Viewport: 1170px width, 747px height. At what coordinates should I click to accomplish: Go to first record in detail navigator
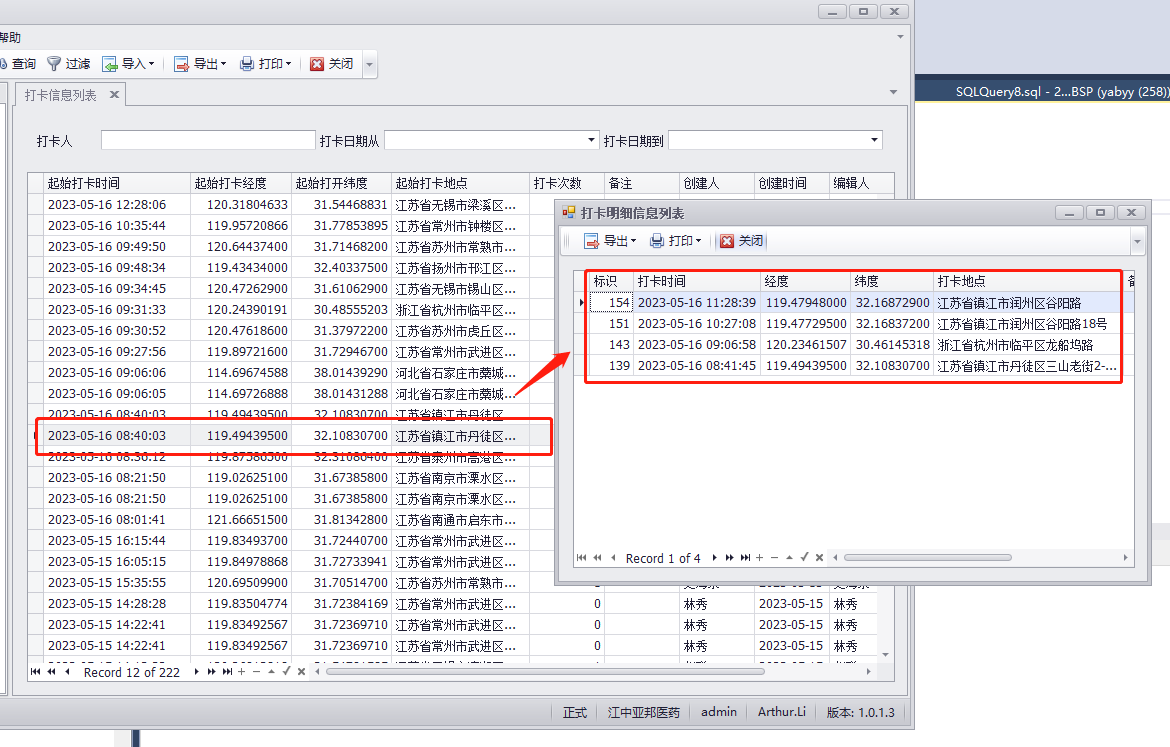click(581, 558)
